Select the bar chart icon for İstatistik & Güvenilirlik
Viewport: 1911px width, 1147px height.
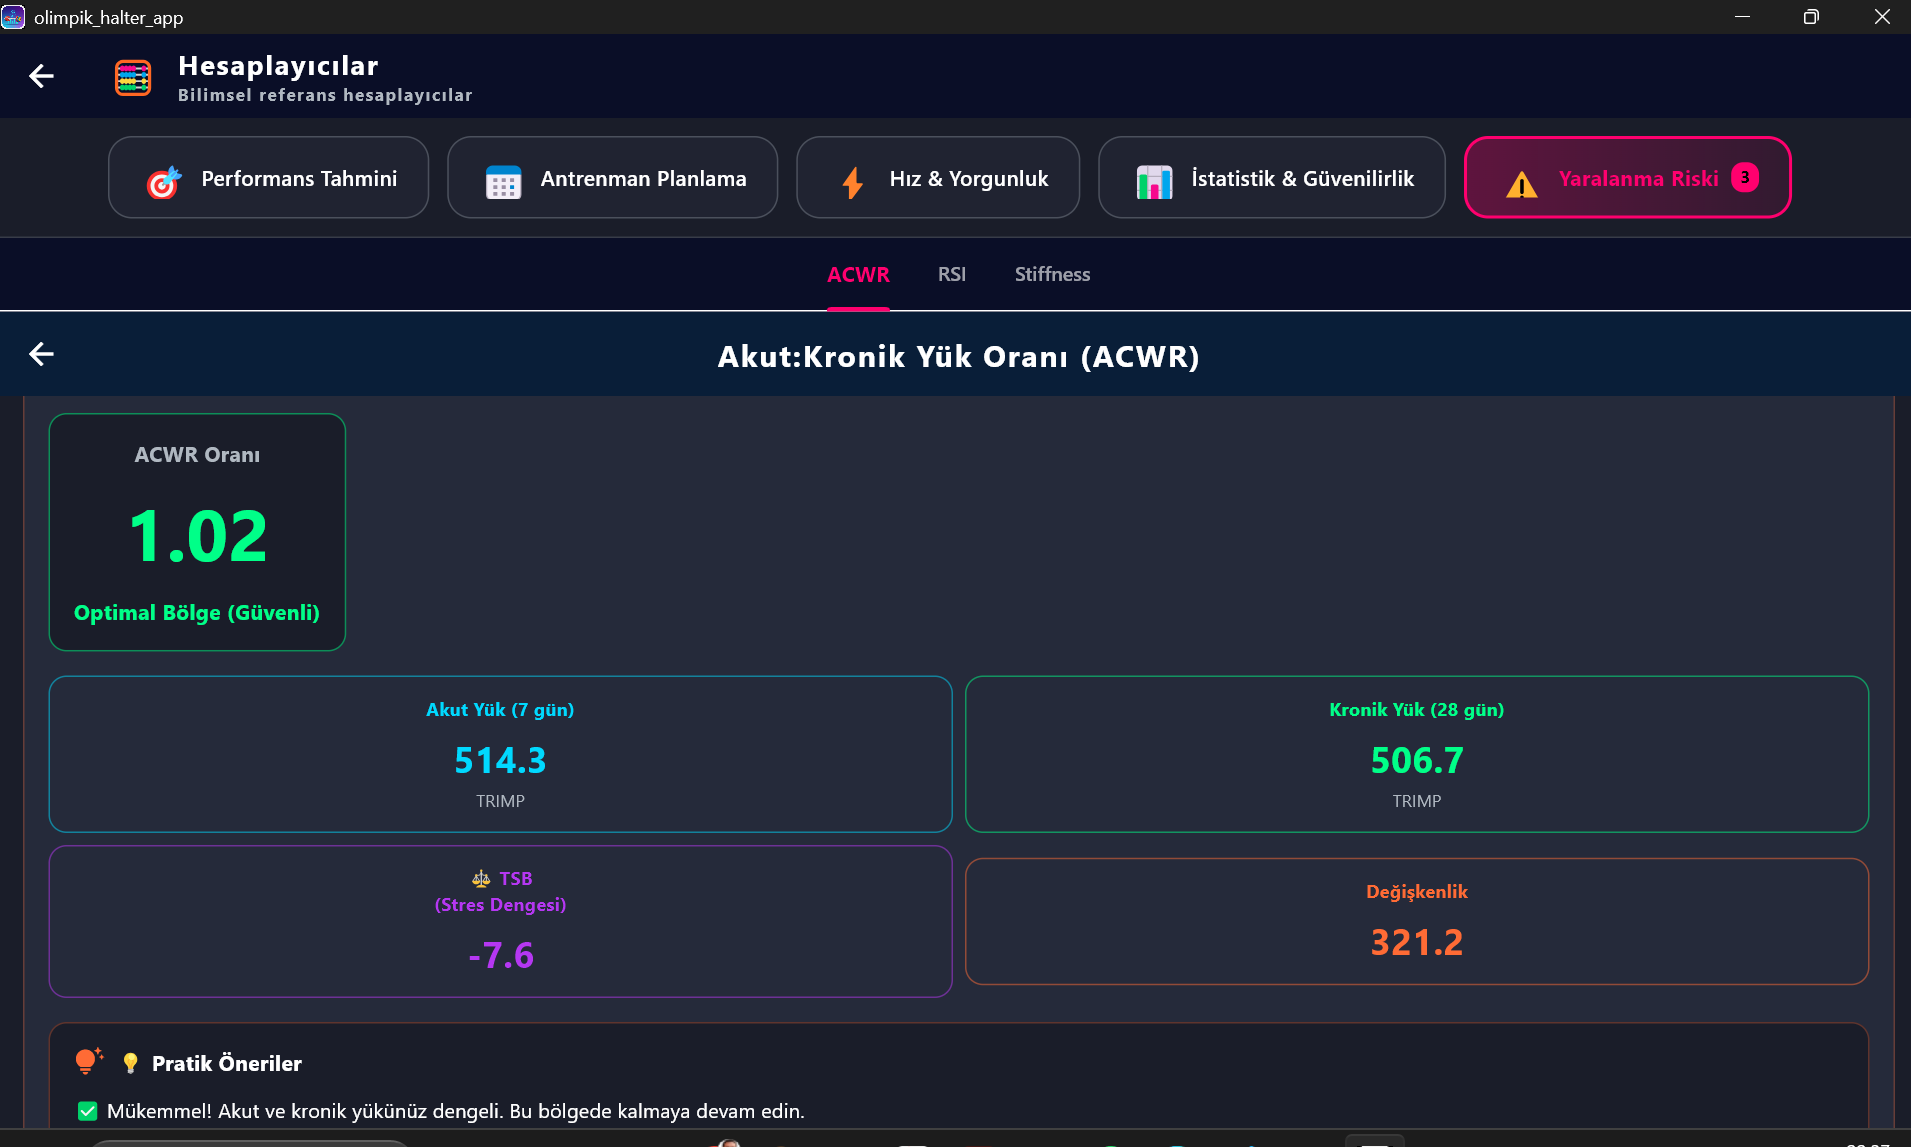tap(1154, 181)
